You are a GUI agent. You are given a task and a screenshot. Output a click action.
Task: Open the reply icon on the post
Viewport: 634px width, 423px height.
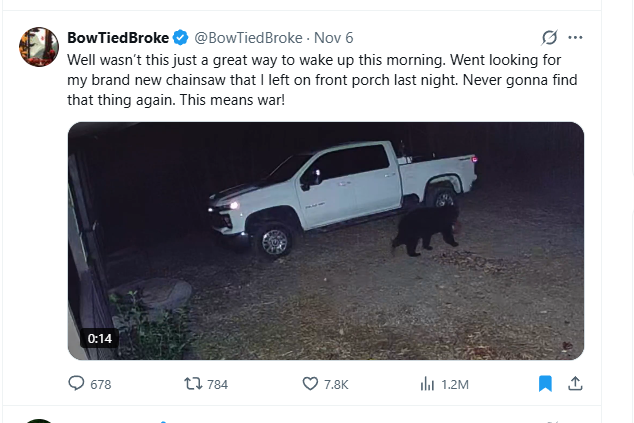76,384
